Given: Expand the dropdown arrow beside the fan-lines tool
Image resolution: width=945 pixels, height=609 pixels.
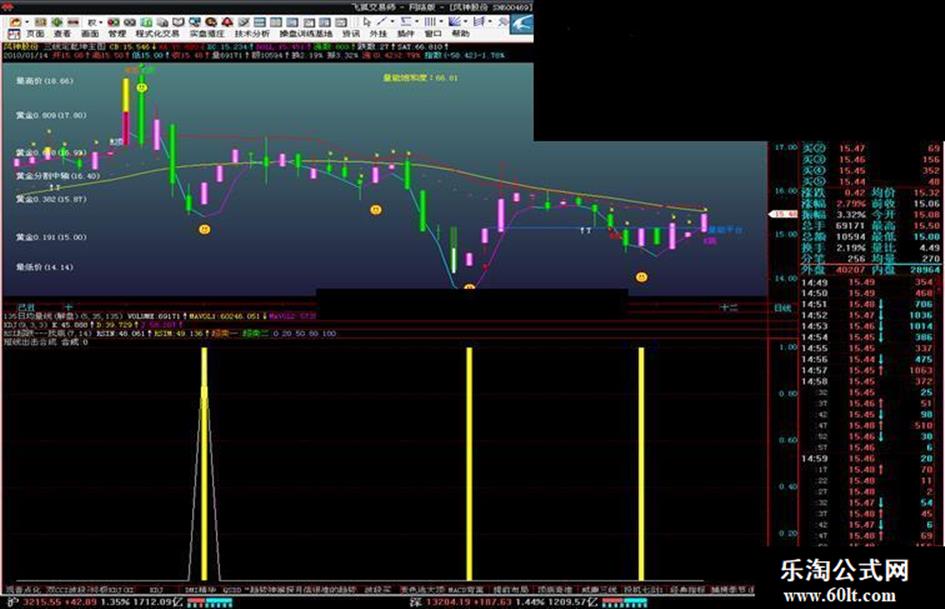Looking at the screenshot, I should pyautogui.click(x=466, y=22).
